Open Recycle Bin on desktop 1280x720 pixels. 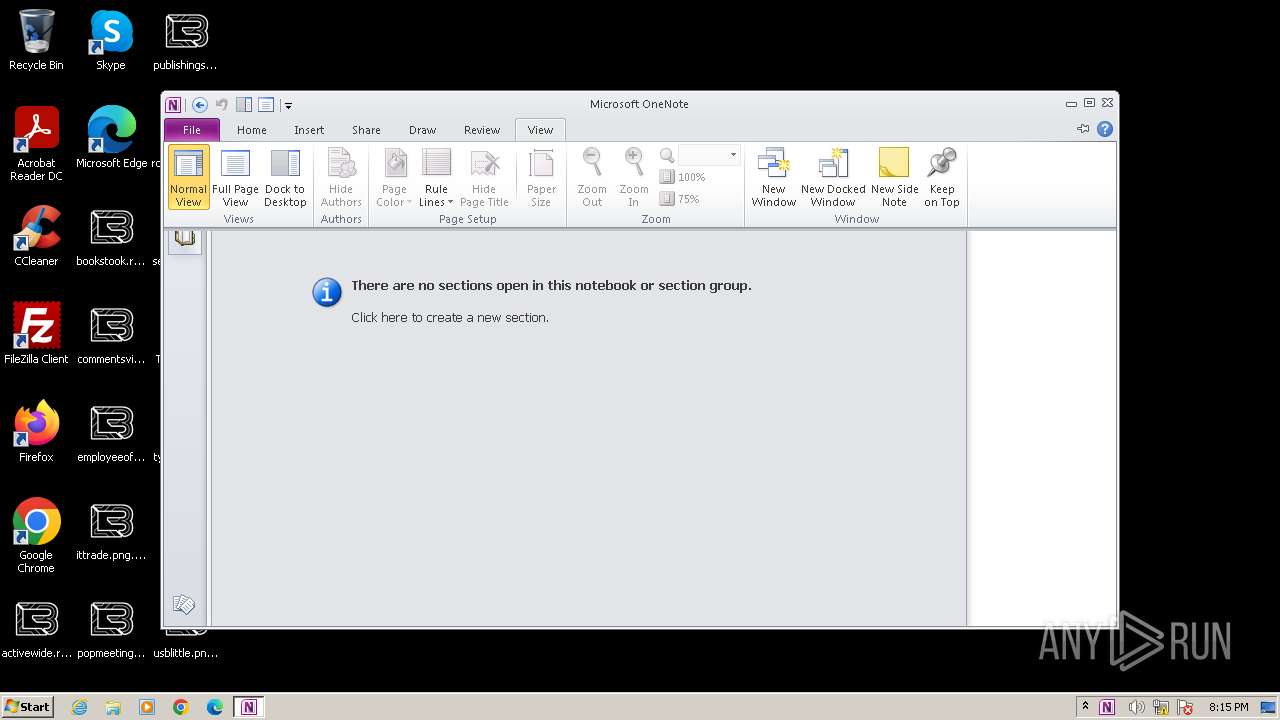tap(36, 41)
